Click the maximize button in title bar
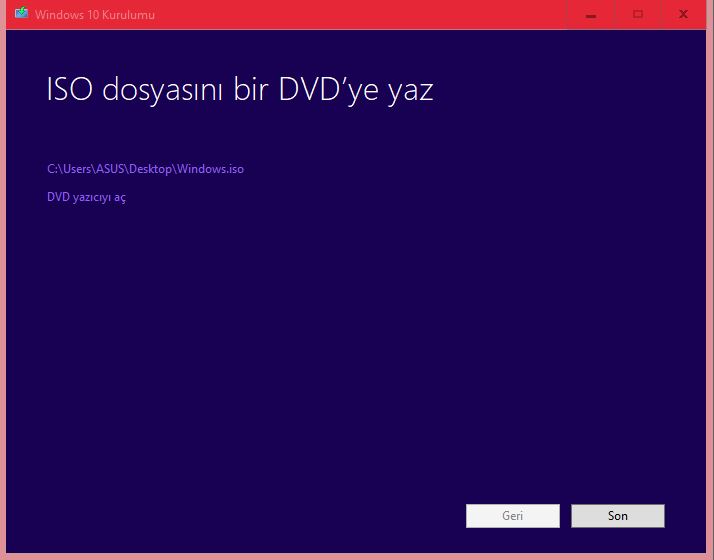The image size is (714, 560). click(x=638, y=14)
